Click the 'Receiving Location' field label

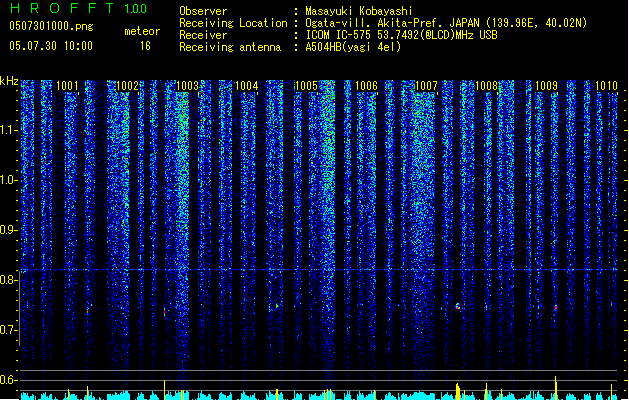point(233,23)
